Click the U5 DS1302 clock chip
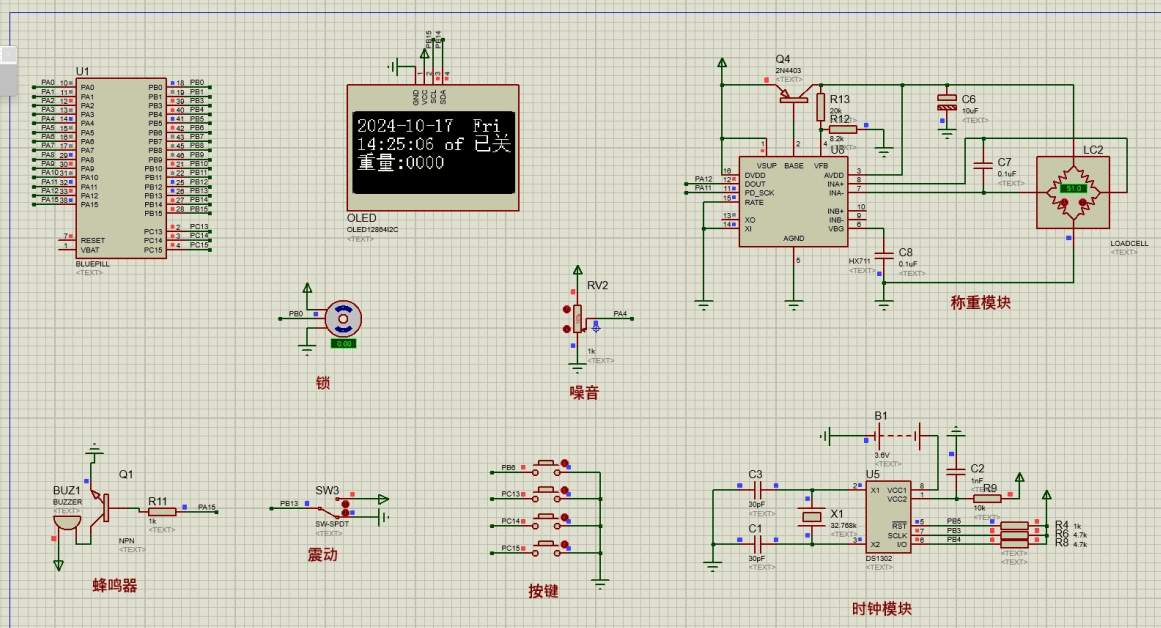The width and height of the screenshot is (1161, 628). tap(886, 517)
